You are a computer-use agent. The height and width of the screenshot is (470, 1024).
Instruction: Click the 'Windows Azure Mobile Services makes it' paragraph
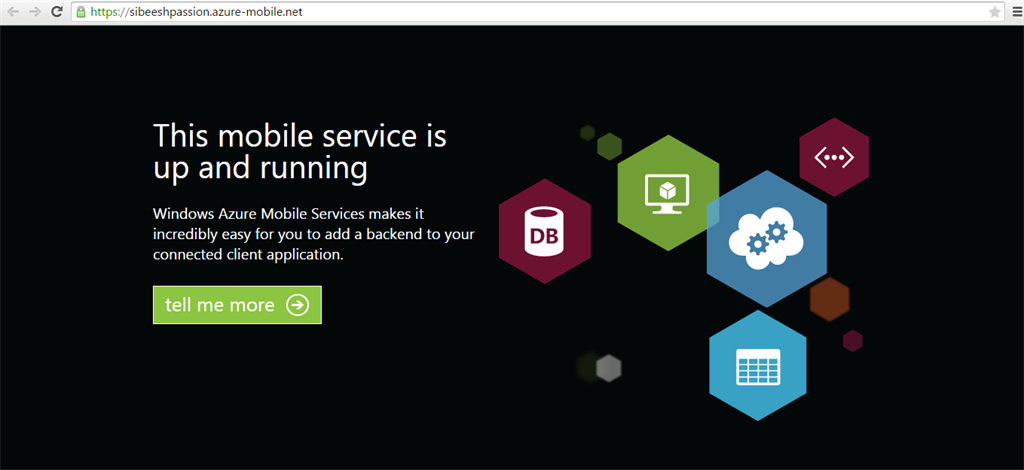click(313, 234)
